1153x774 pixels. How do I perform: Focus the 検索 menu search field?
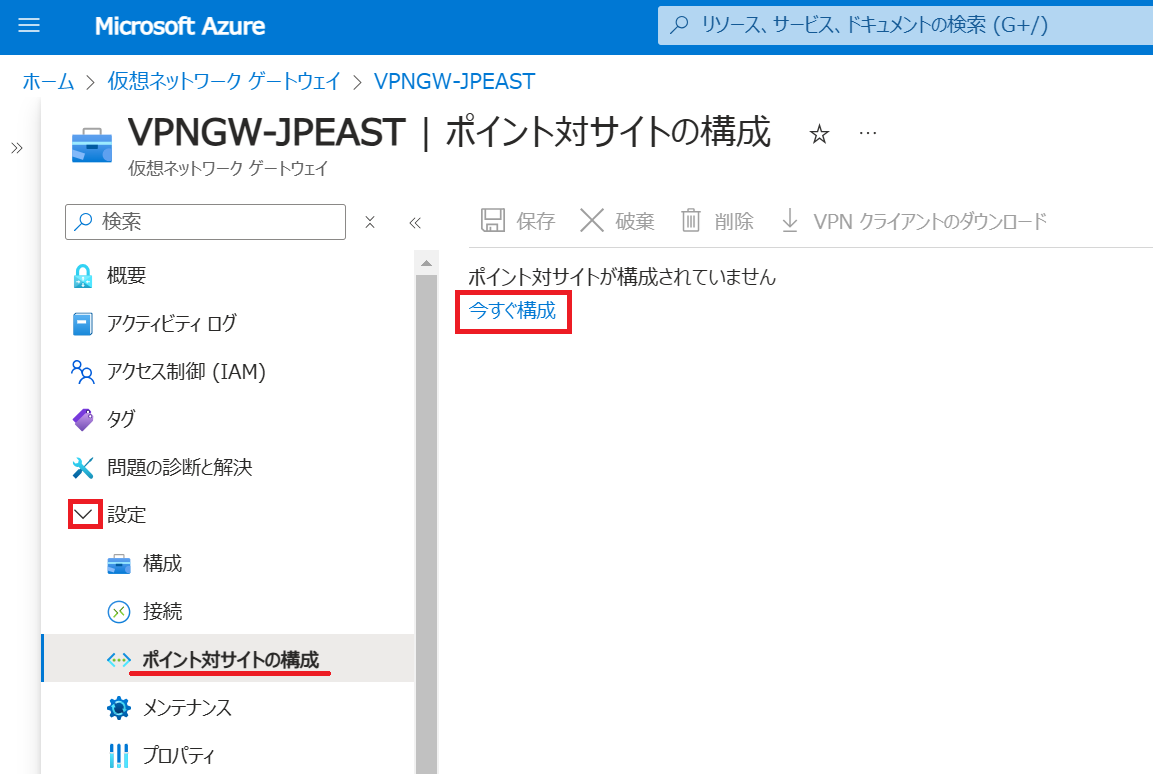click(x=205, y=222)
